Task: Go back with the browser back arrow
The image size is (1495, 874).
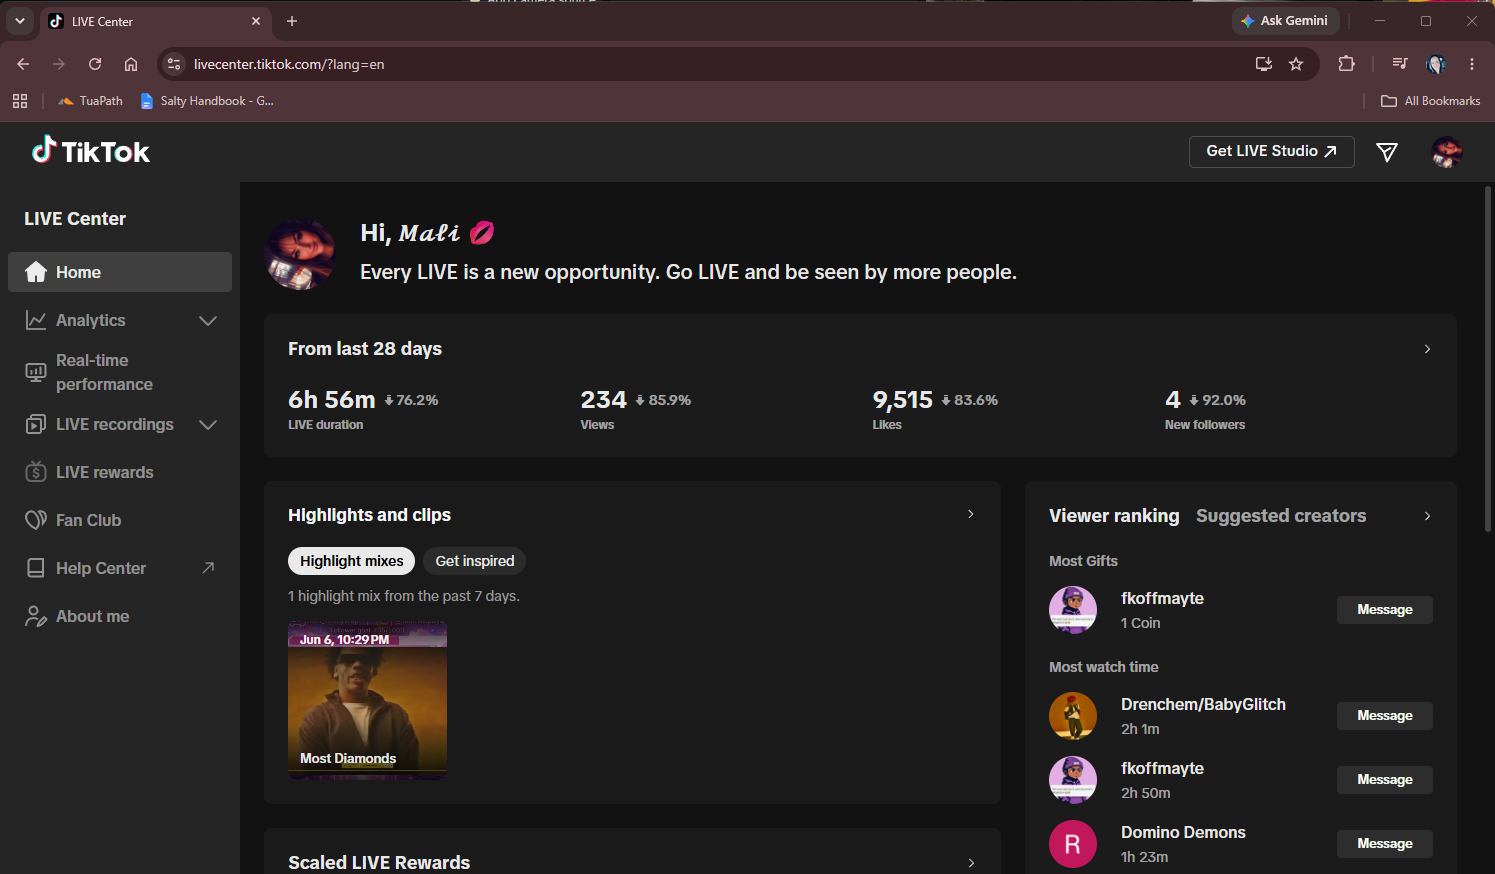Action: (x=23, y=64)
